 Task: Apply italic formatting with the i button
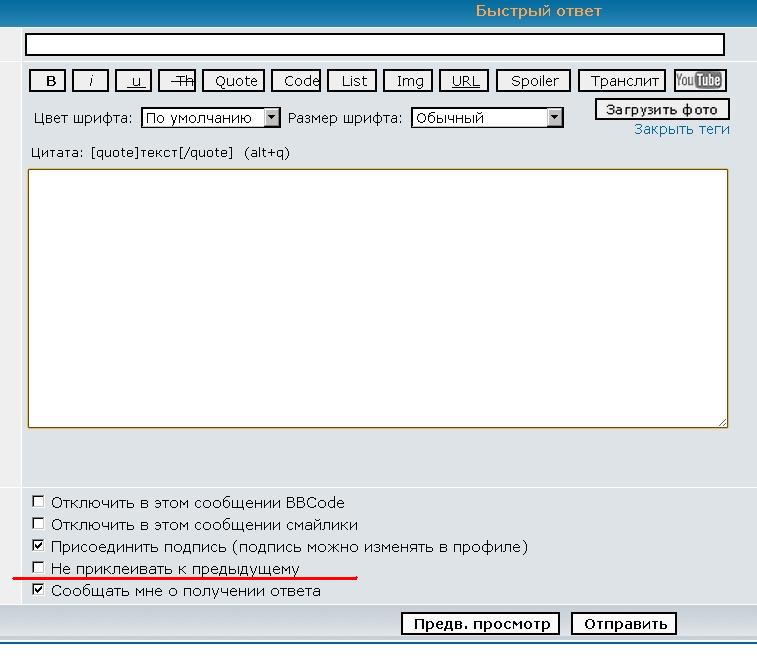(x=91, y=81)
